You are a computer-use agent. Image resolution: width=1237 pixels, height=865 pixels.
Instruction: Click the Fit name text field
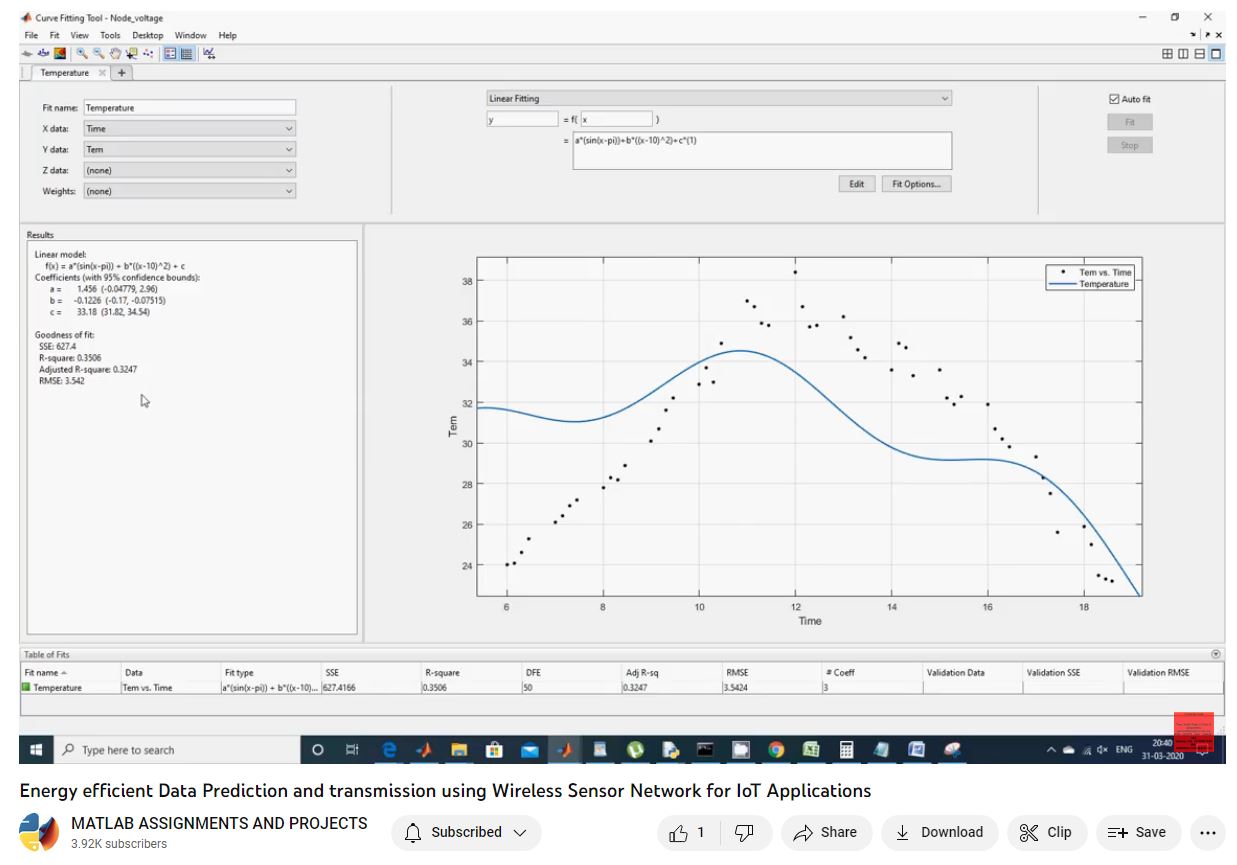(x=189, y=108)
